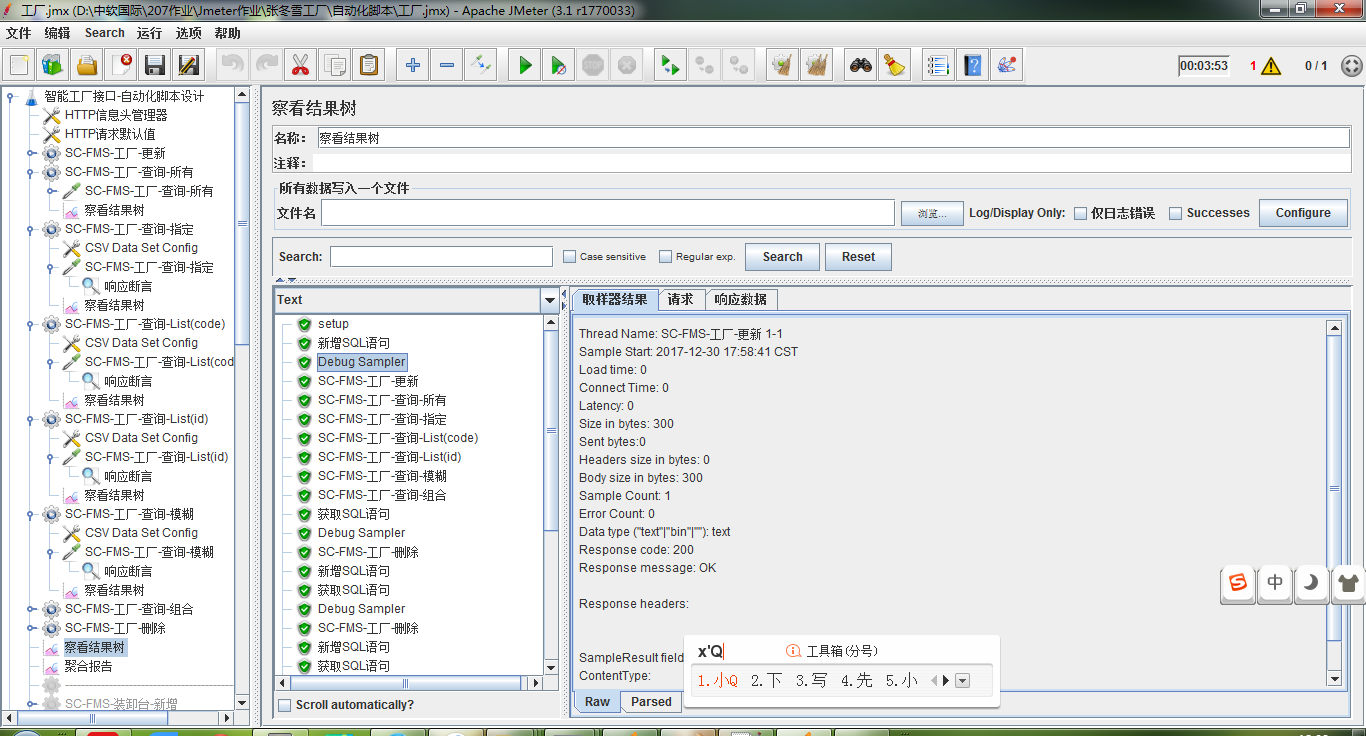Click the New test plan icon
Viewport: 1366px width, 736px height.
(19, 66)
